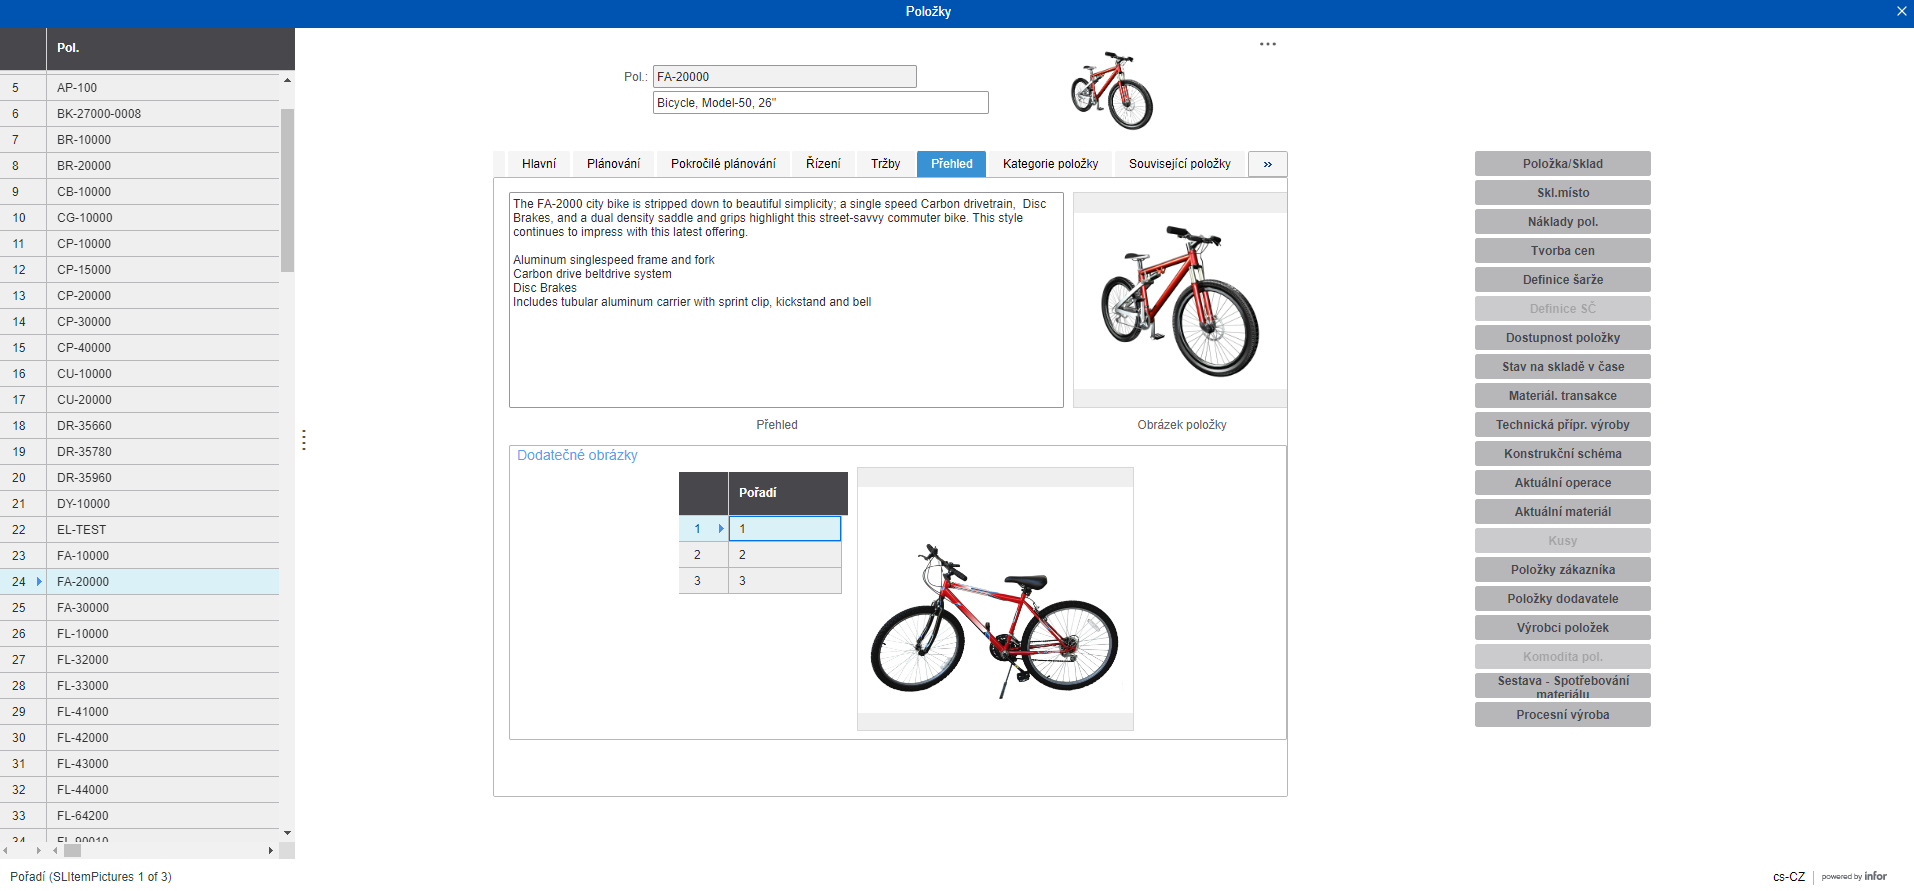This screenshot has width=1914, height=891.
Task: Click the Obrázek položky mountain bike picture
Action: pos(1179,300)
